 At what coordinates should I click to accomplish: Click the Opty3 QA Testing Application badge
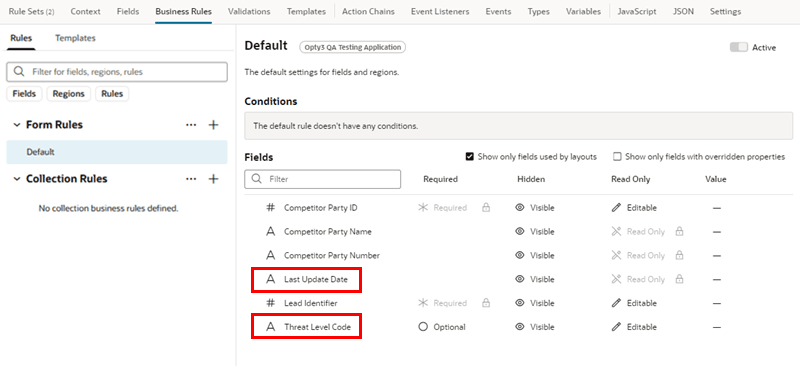tap(353, 47)
